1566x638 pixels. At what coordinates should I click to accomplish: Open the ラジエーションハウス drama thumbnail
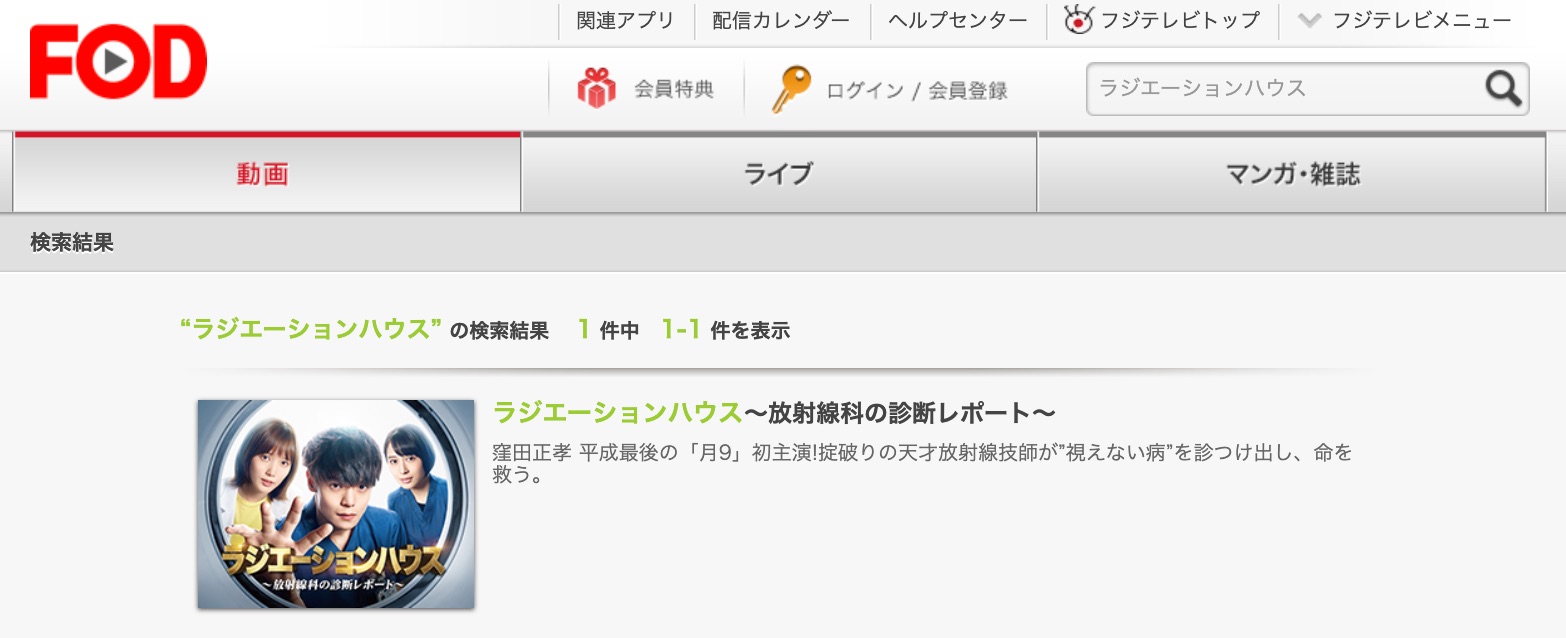click(x=336, y=504)
